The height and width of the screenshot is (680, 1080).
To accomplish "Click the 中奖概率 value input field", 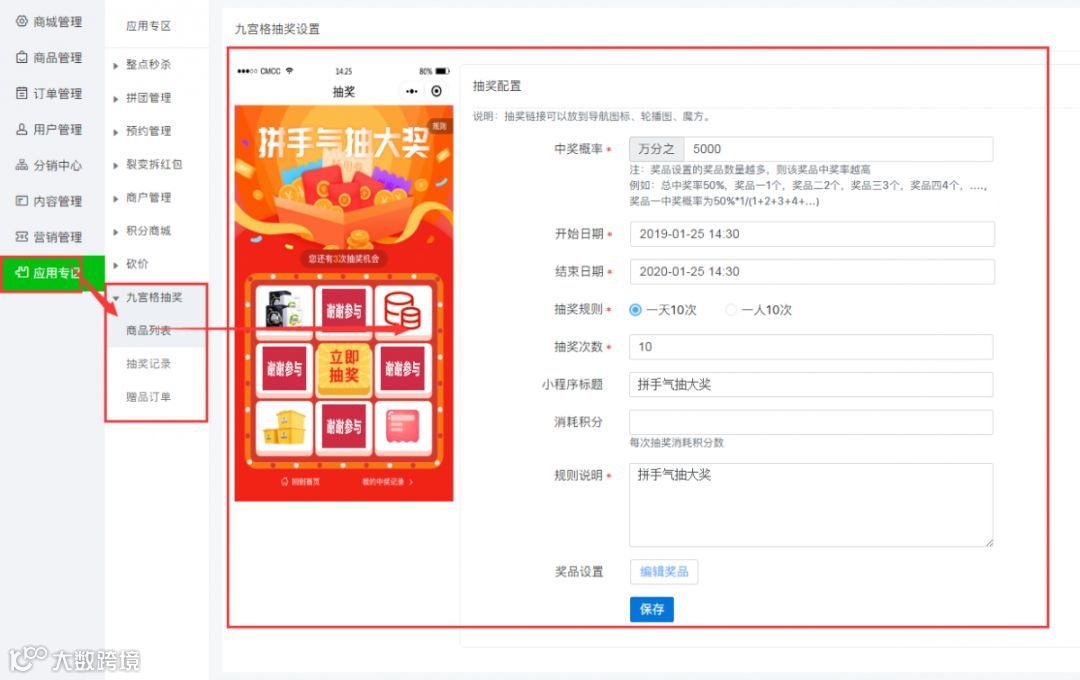I will pos(838,149).
